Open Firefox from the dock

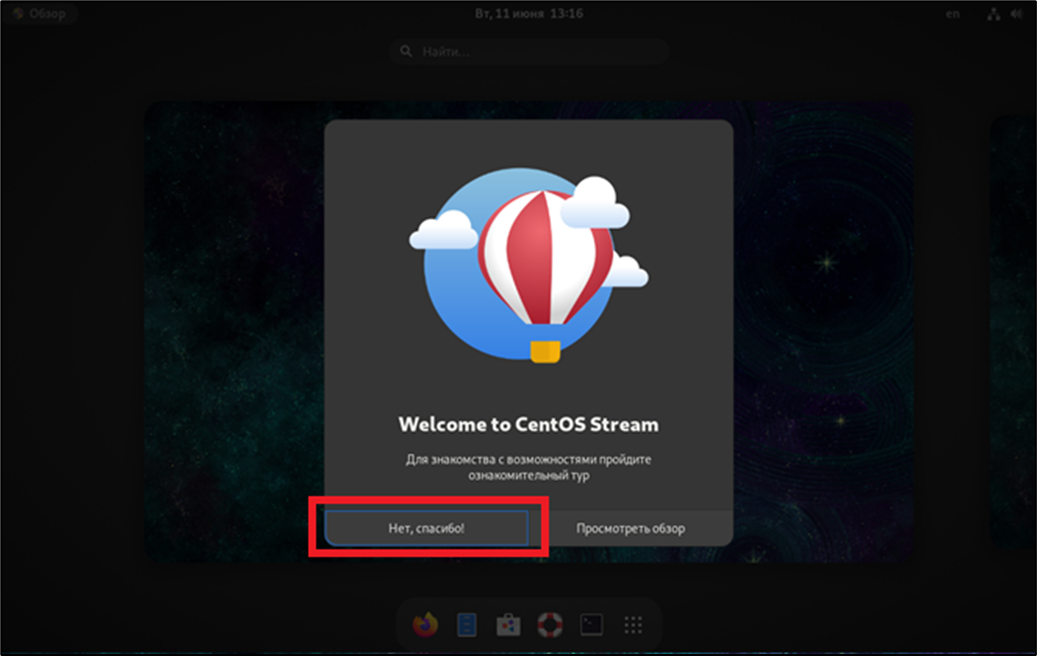pyautogui.click(x=425, y=624)
